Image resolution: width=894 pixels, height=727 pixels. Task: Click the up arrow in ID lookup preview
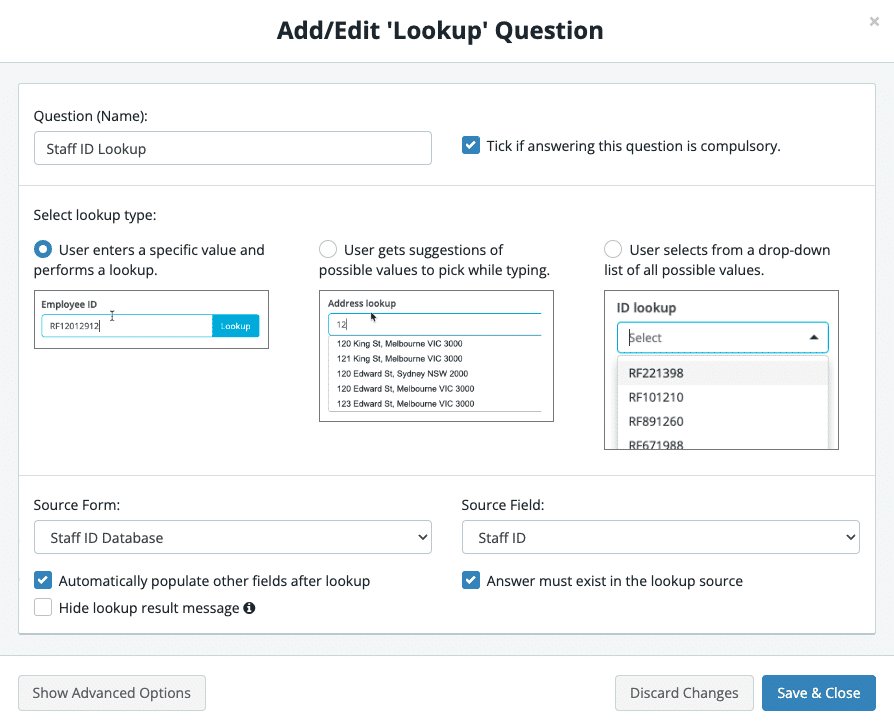tap(814, 338)
